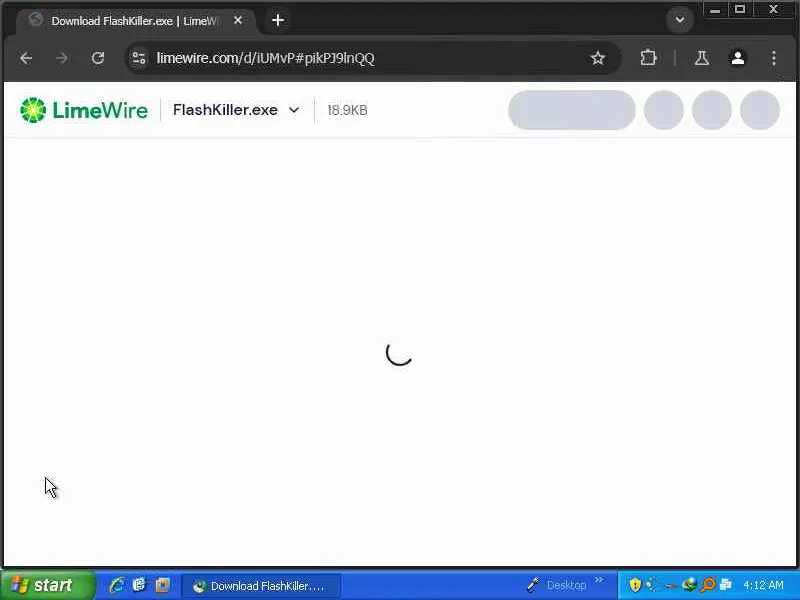This screenshot has height=600, width=800.
Task: Launch Internet Explorer from quick launch
Action: (x=116, y=585)
